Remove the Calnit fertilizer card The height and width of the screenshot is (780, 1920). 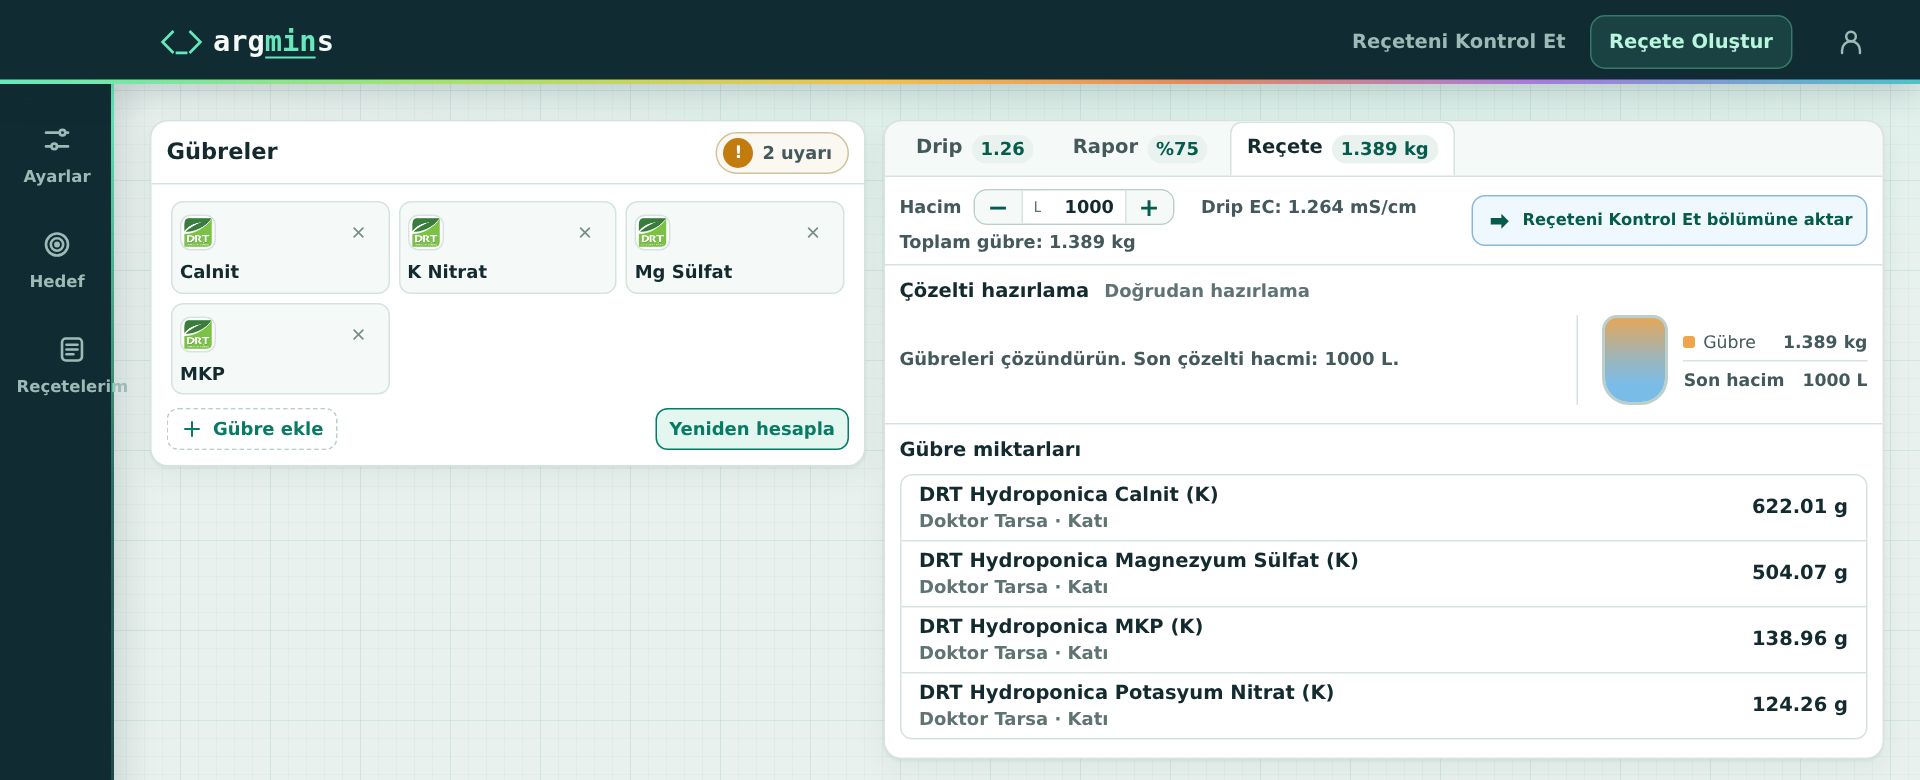358,233
